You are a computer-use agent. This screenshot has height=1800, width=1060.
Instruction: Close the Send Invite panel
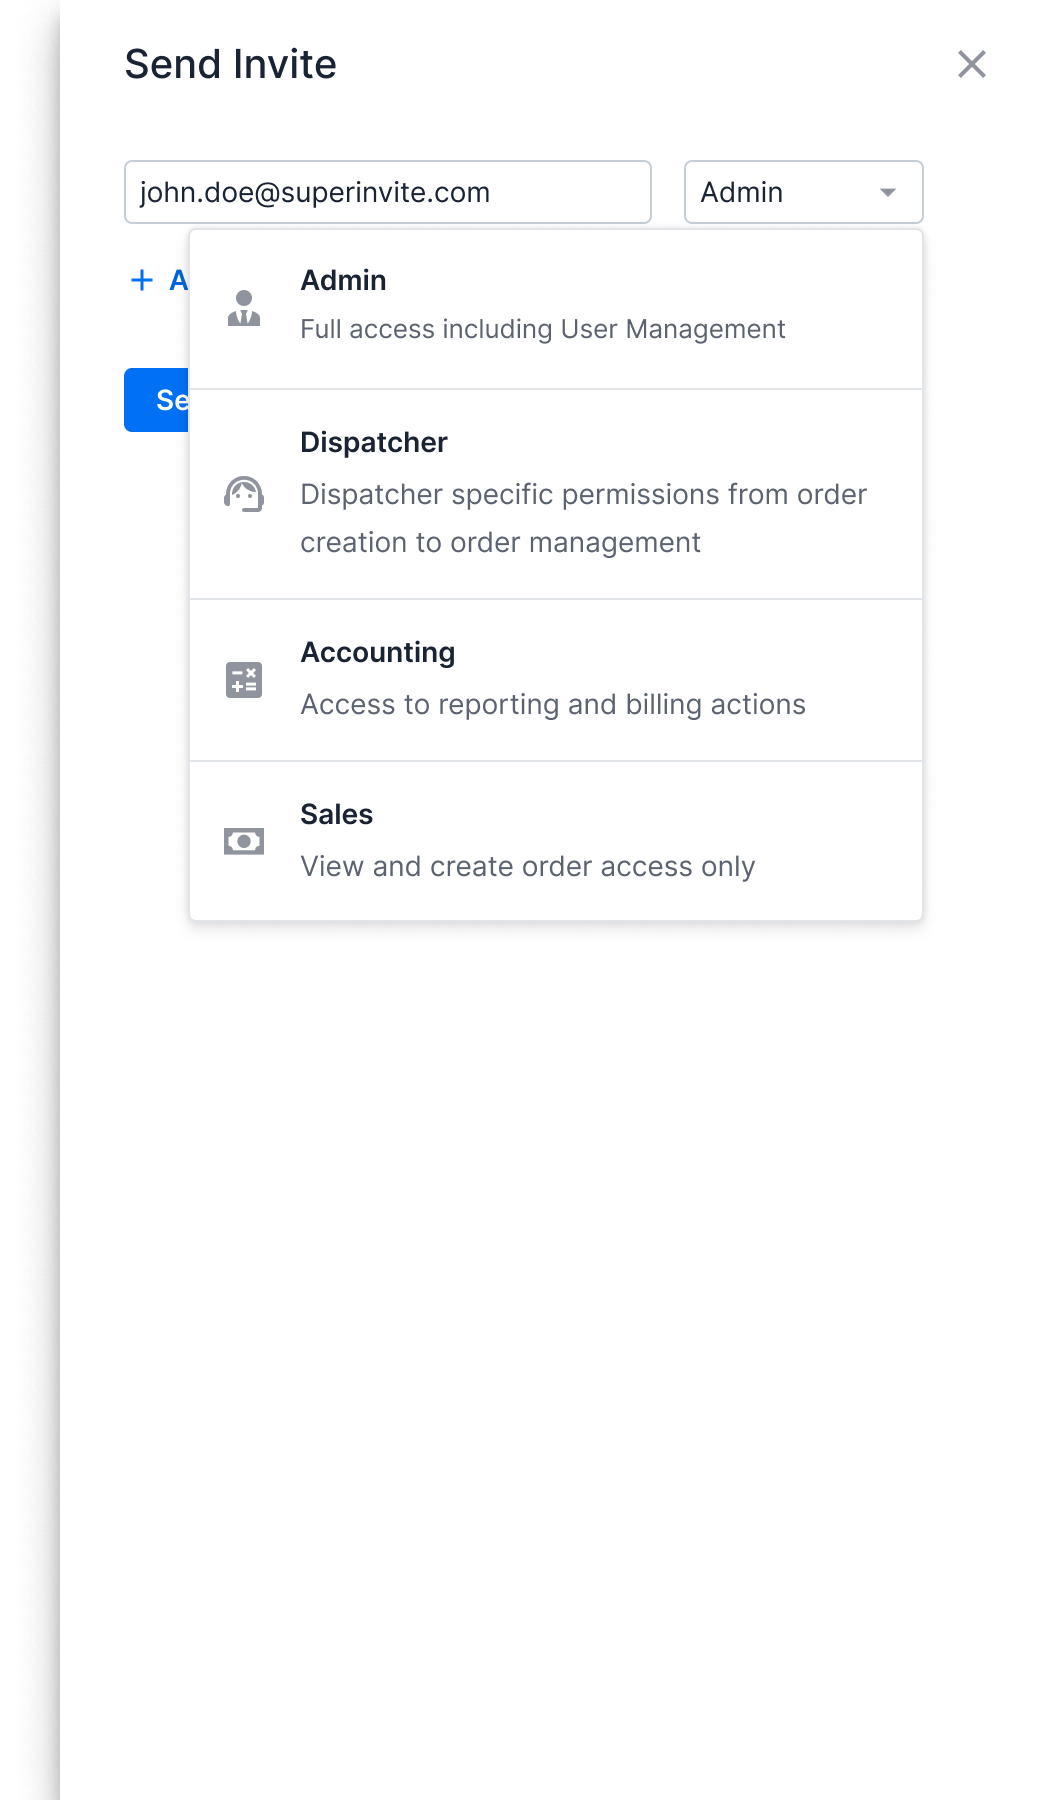click(x=972, y=64)
